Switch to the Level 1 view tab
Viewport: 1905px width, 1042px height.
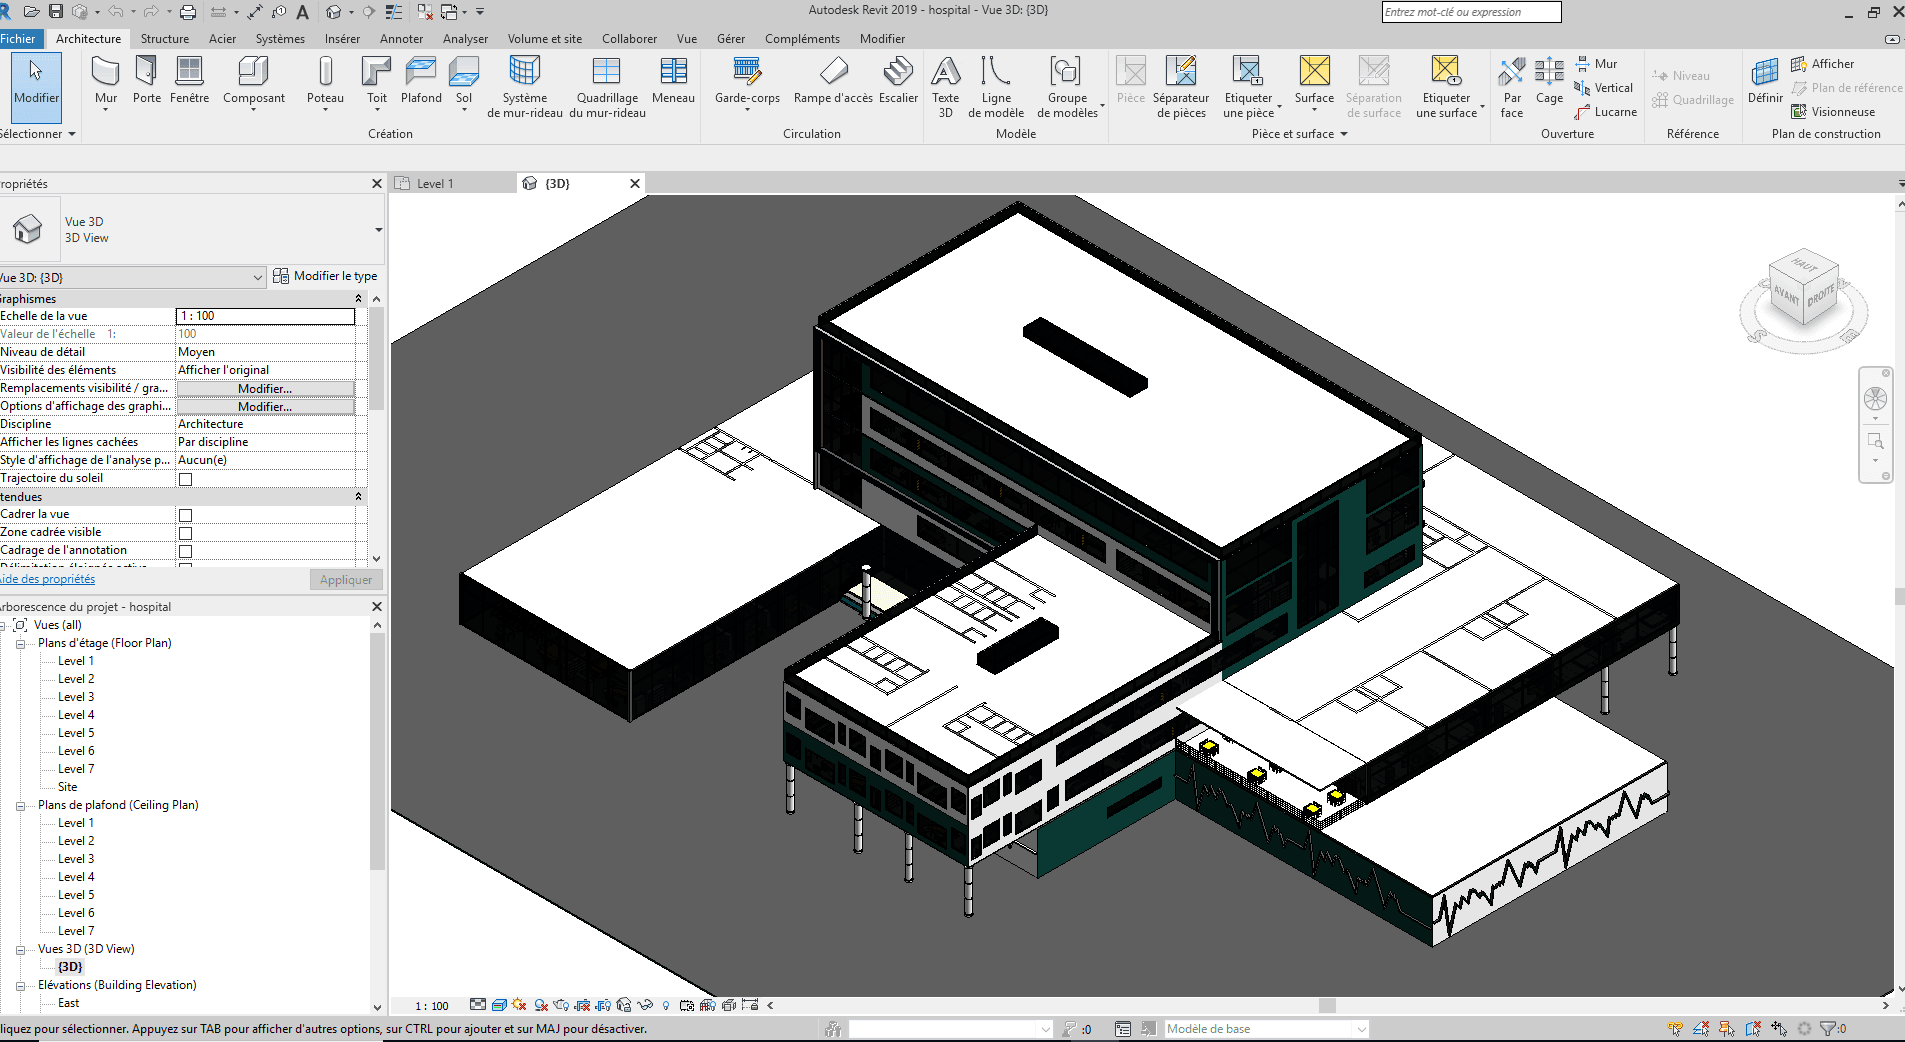coord(435,184)
